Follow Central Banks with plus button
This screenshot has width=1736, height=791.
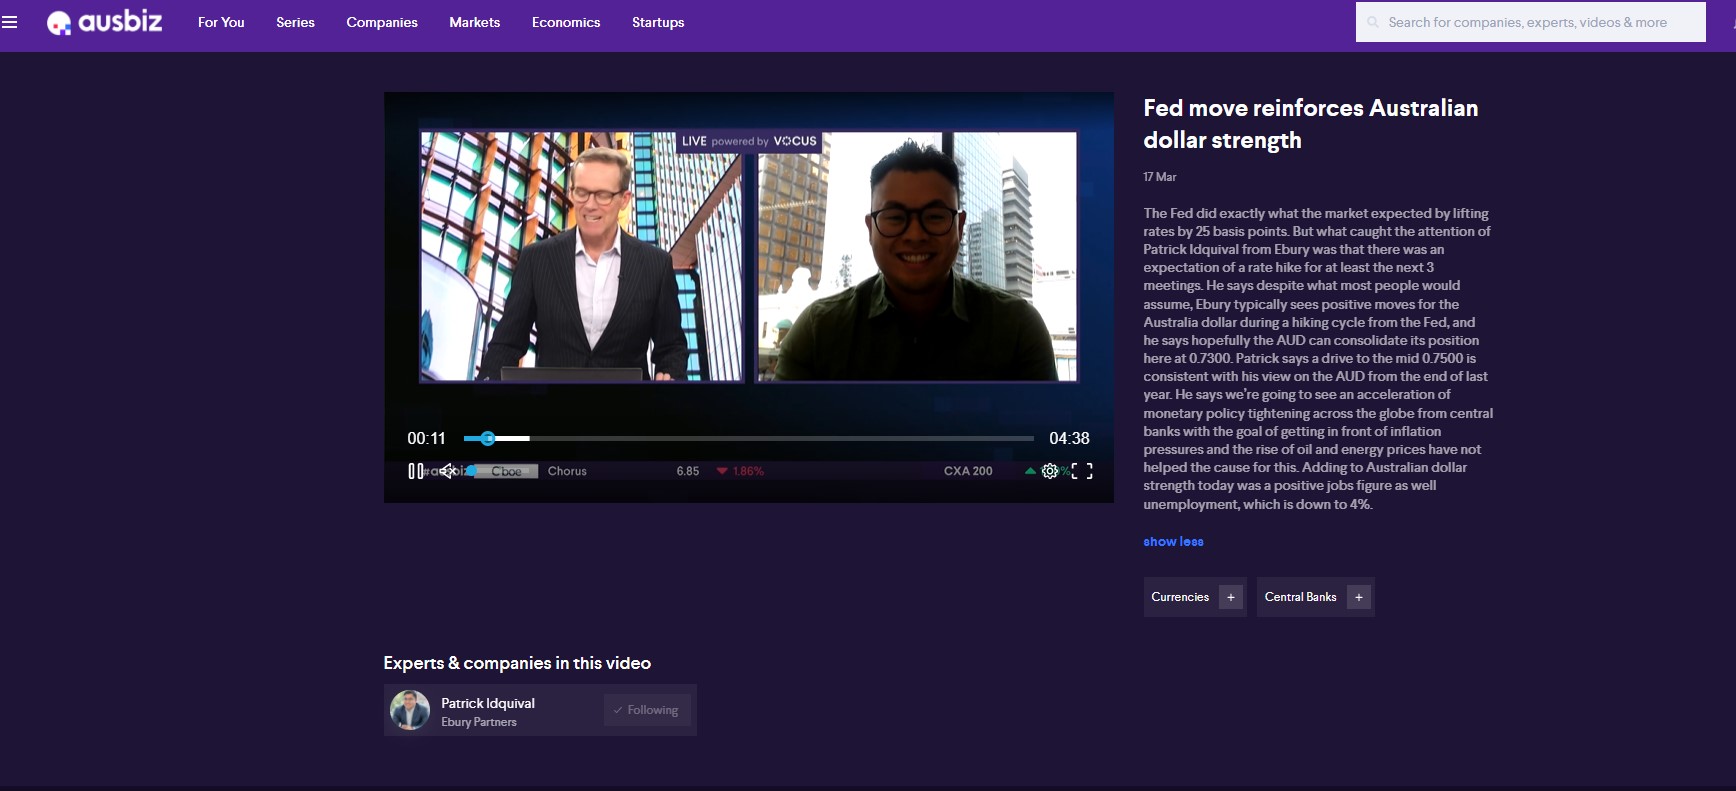(1359, 597)
